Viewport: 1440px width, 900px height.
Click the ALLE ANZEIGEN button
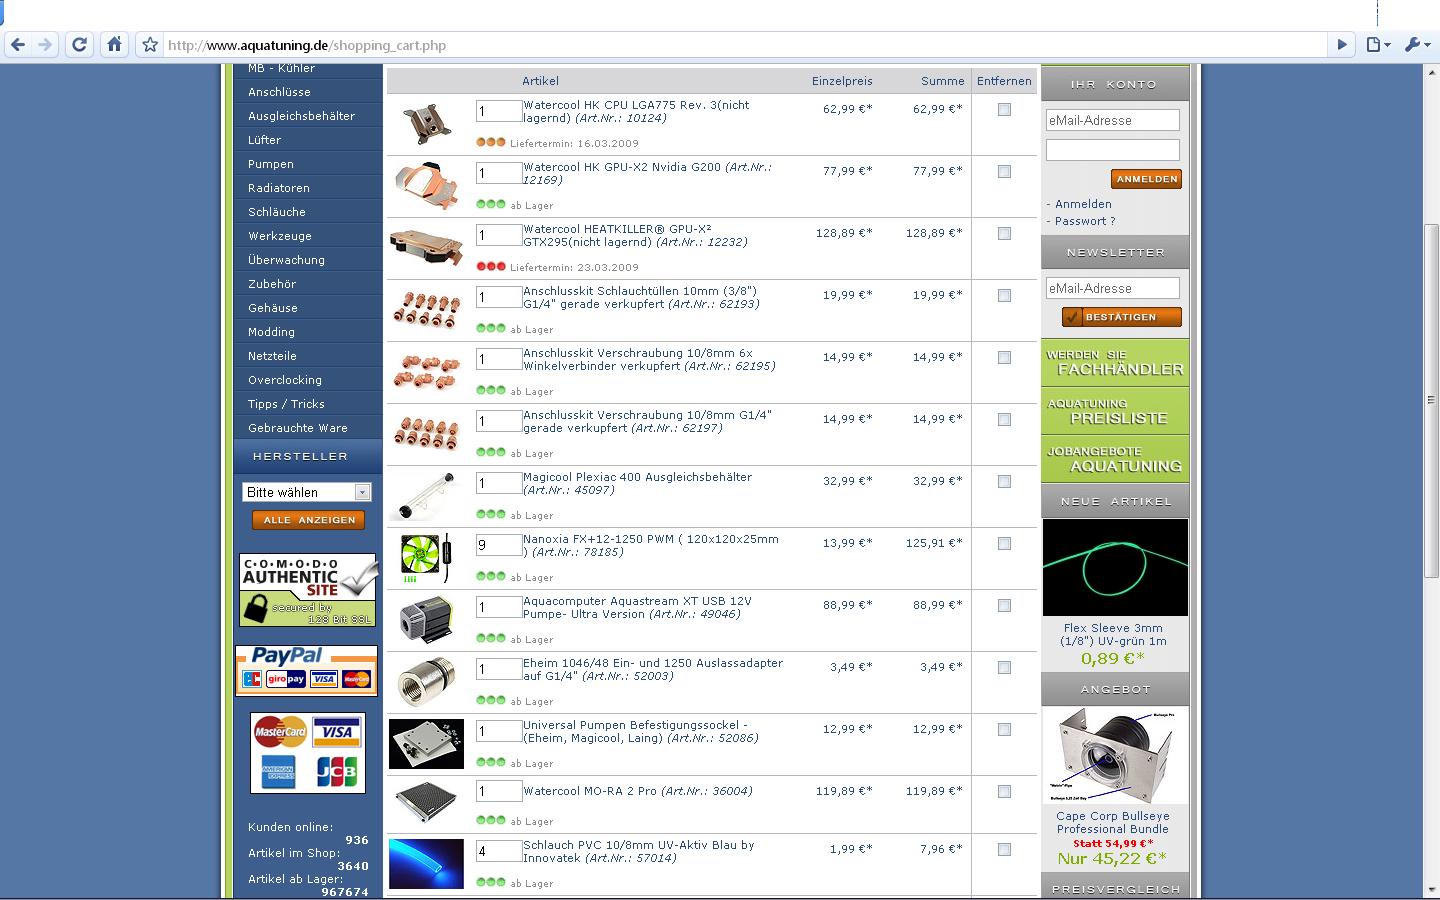tap(308, 520)
